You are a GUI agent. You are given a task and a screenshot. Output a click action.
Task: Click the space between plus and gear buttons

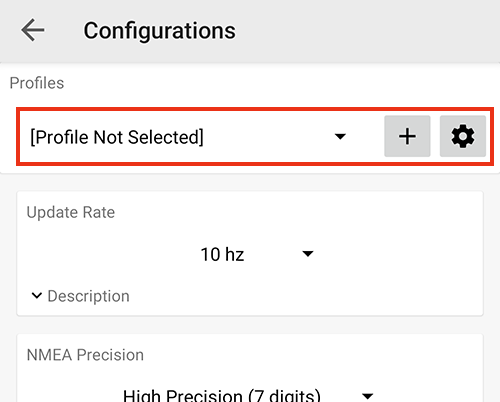click(435, 136)
